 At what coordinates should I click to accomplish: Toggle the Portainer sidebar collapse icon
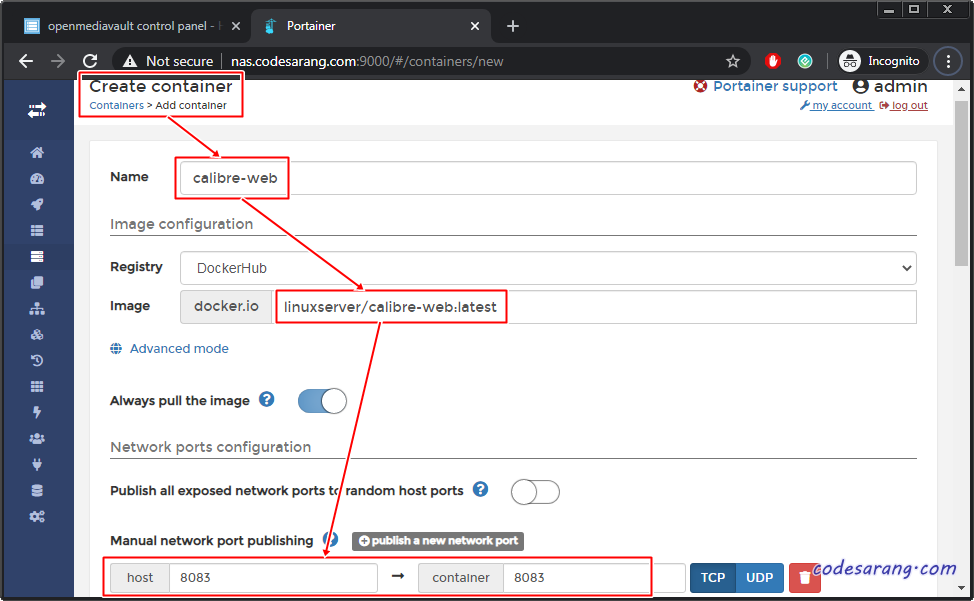click(x=37, y=111)
